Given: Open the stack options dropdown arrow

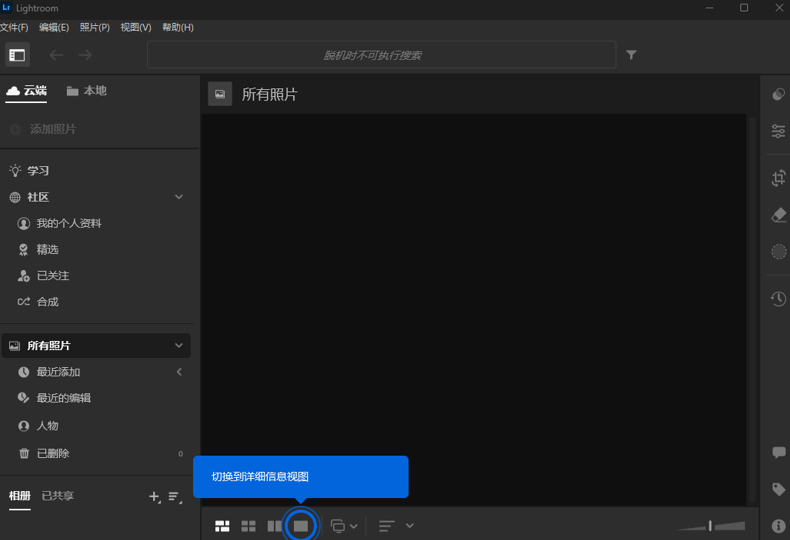Looking at the screenshot, I should click(x=354, y=526).
